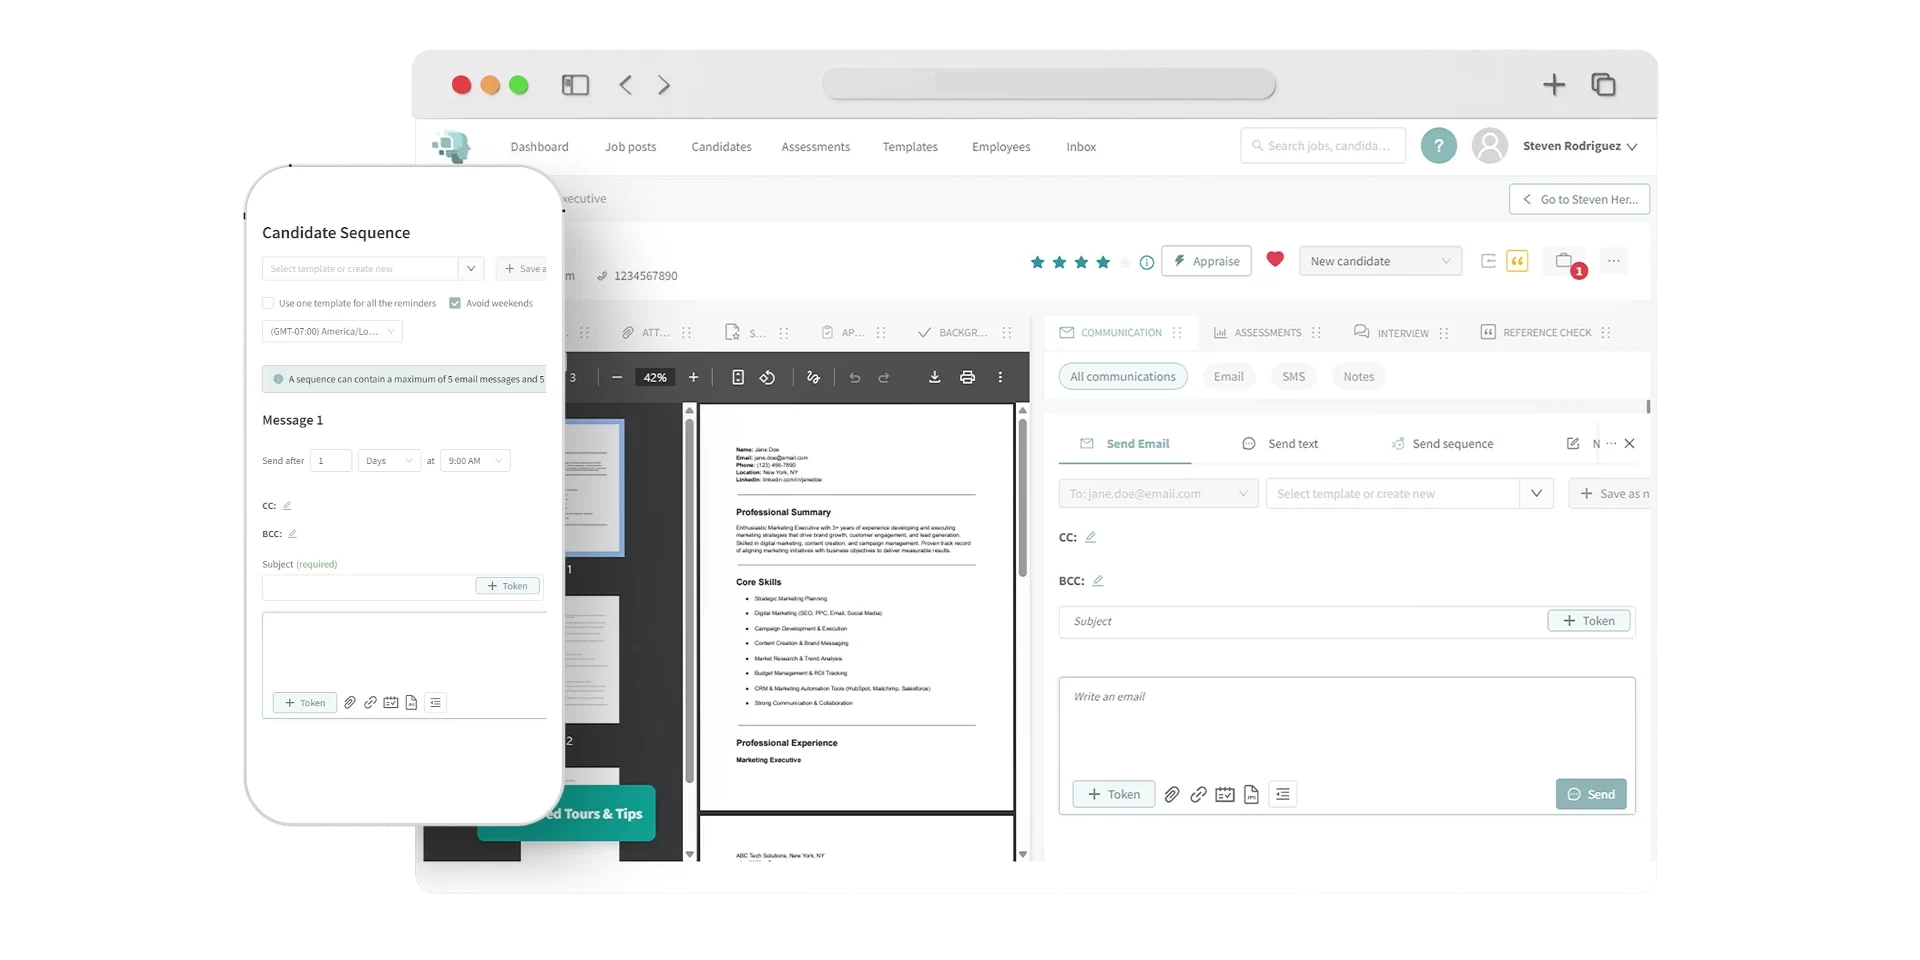
Task: Check Use one template for all reminders
Action: click(268, 303)
